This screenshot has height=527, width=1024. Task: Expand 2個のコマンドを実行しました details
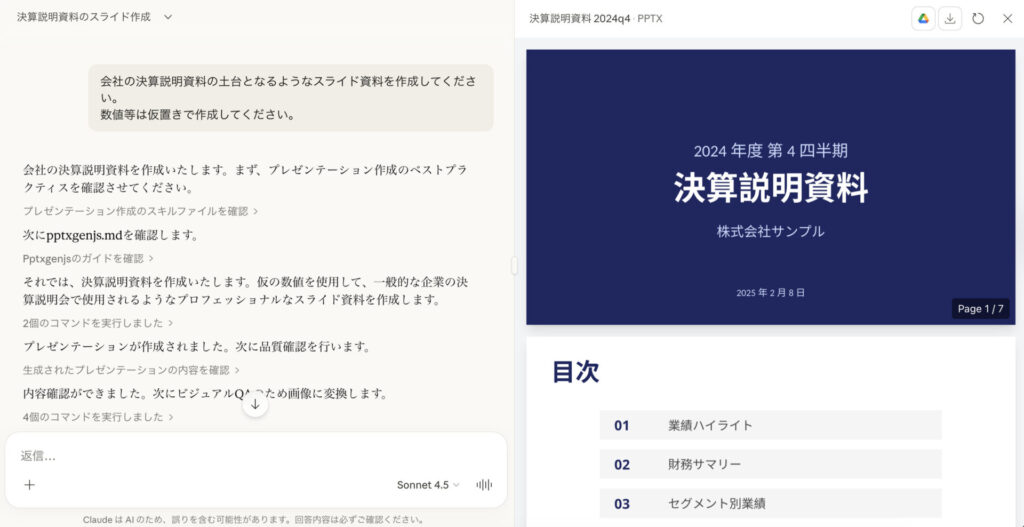click(98, 323)
